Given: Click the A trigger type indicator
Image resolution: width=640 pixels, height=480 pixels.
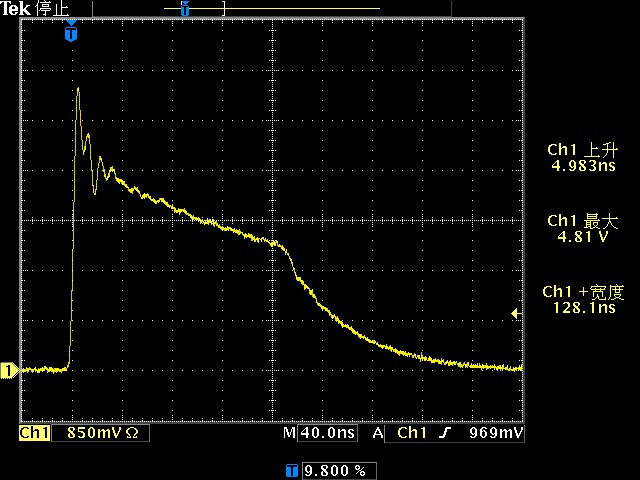Looking at the screenshot, I should pos(377,433).
